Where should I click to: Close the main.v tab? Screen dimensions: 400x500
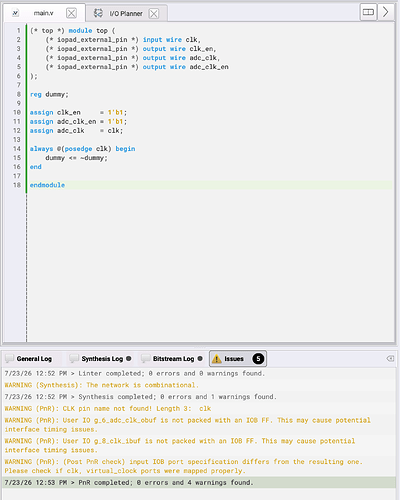(x=71, y=13)
